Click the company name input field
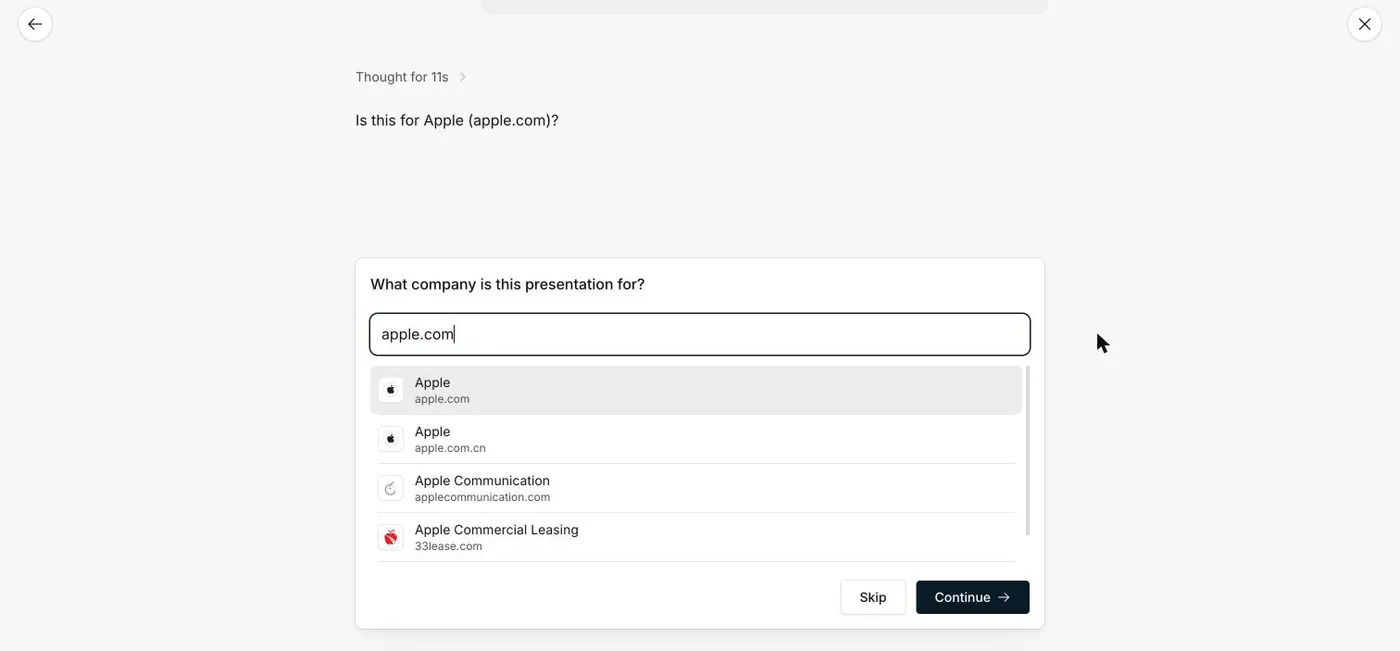The height and width of the screenshot is (651, 1400). tap(700, 334)
